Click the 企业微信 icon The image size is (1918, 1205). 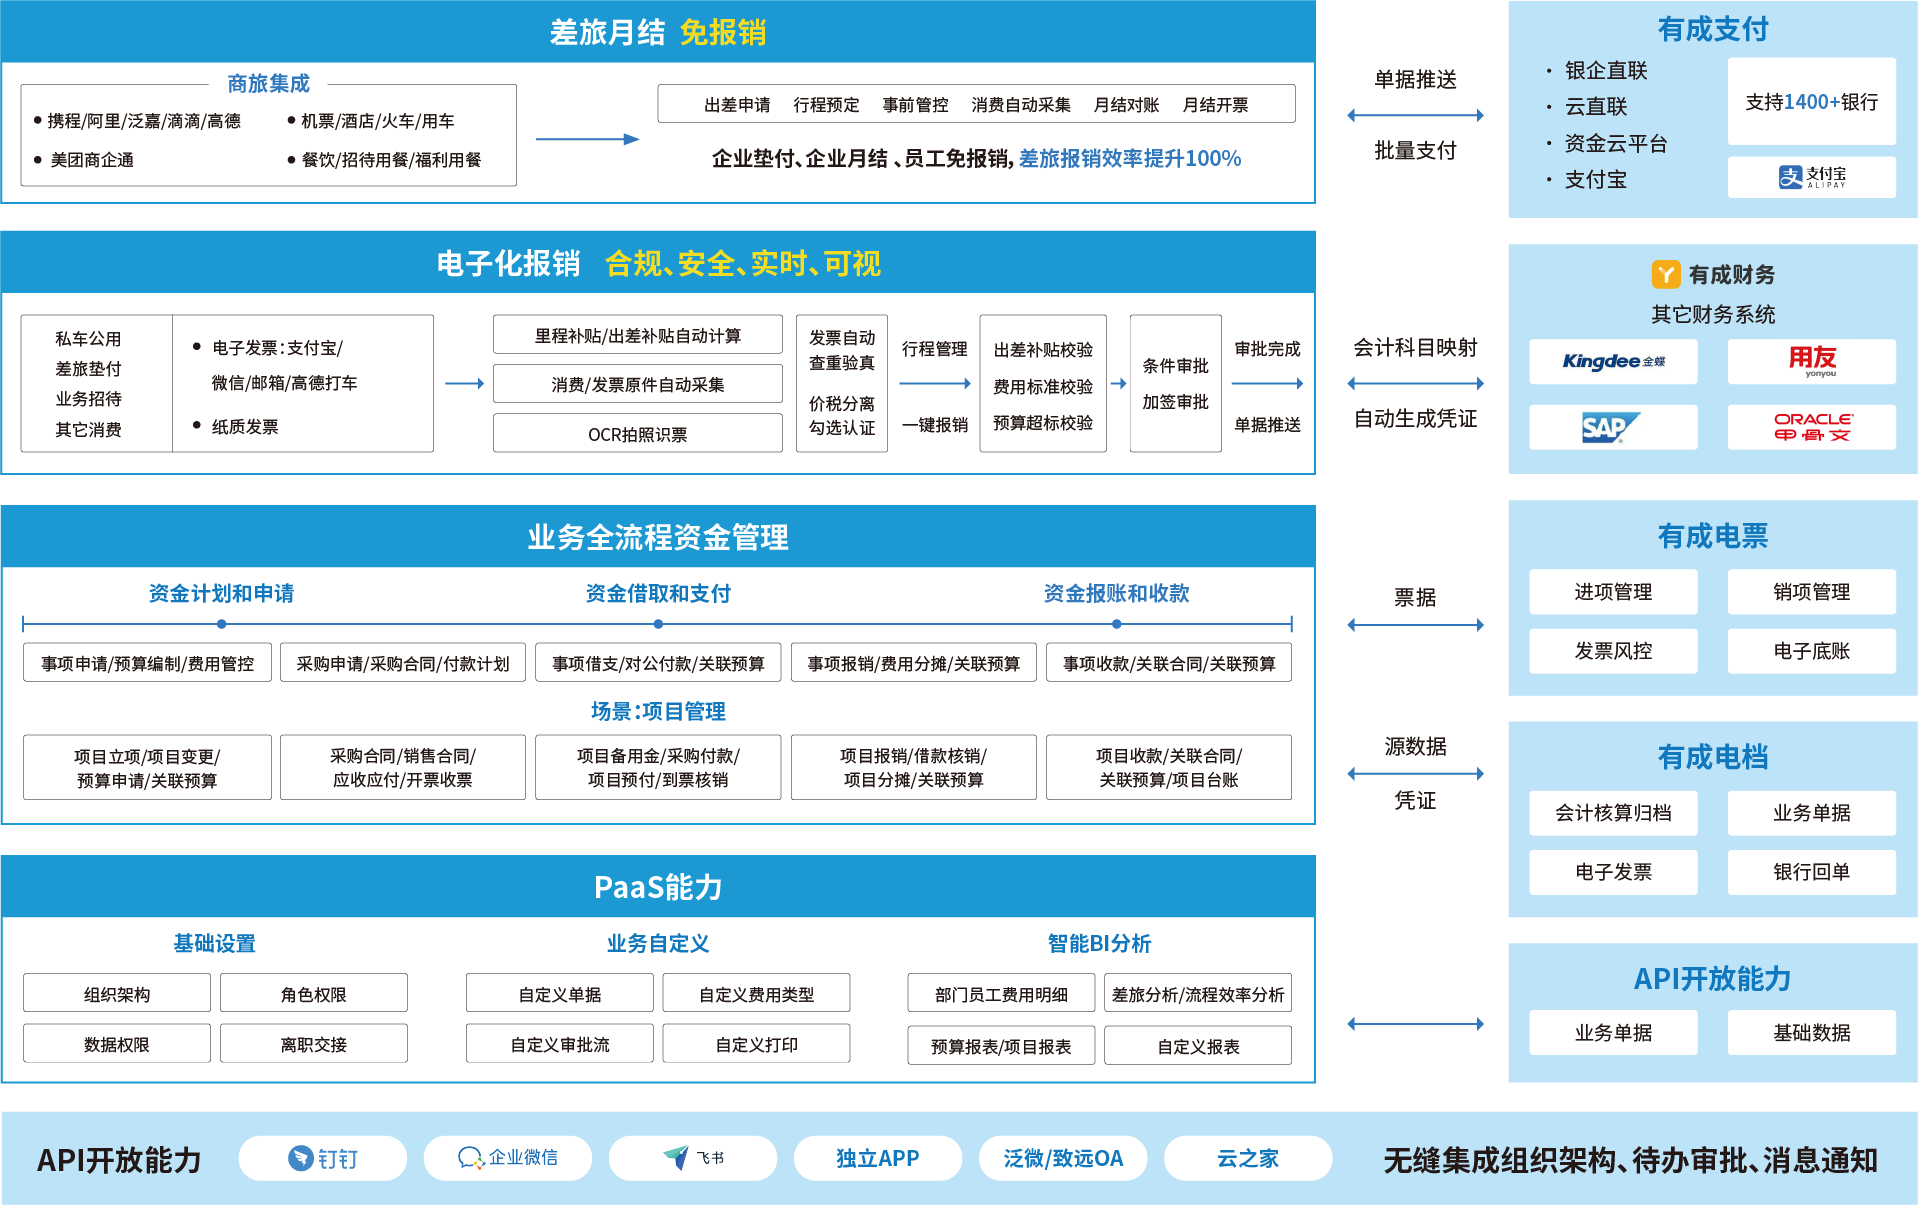506,1158
